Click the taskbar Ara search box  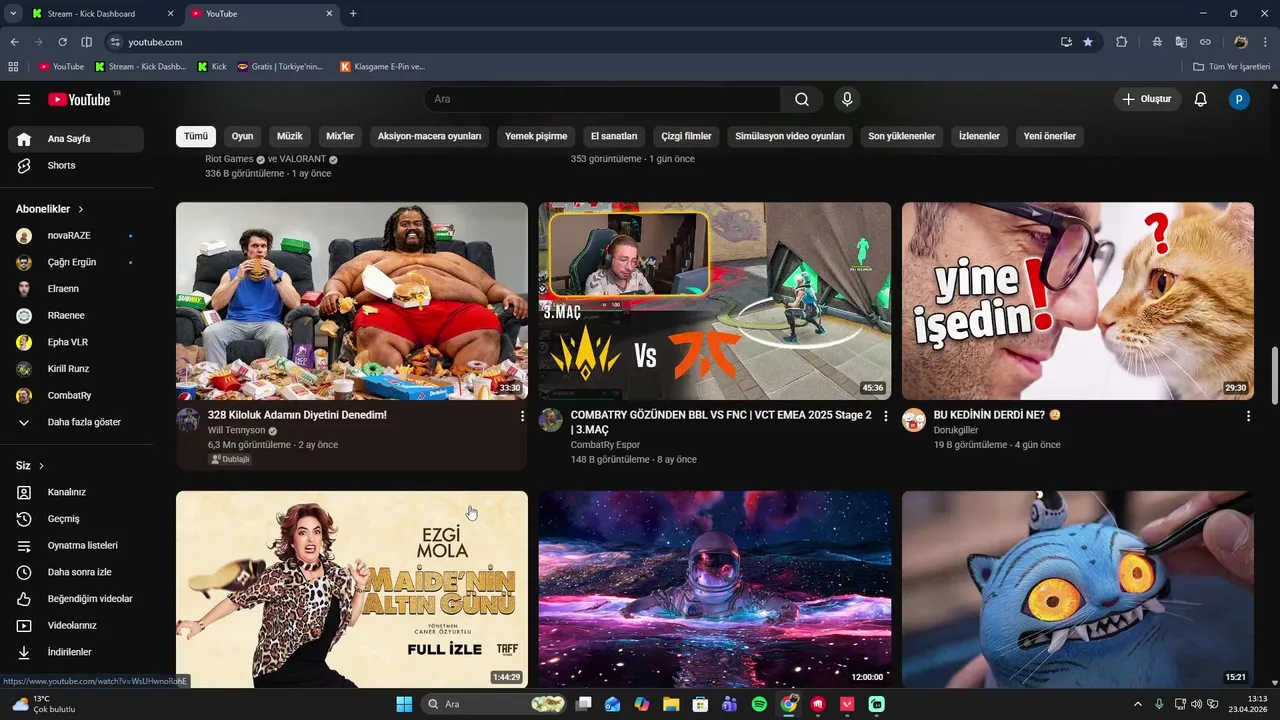(494, 704)
